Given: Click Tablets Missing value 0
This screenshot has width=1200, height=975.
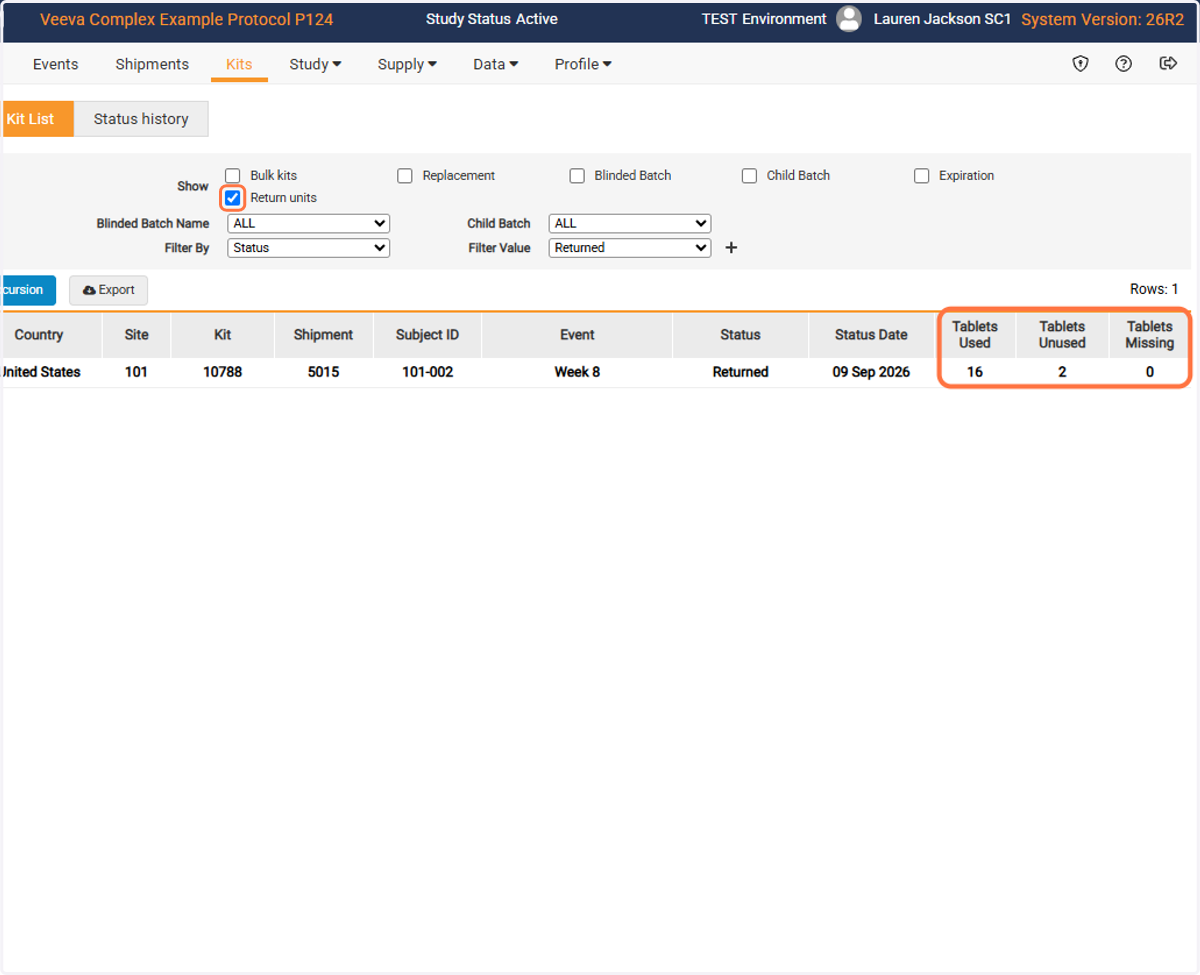Looking at the screenshot, I should 1150,372.
